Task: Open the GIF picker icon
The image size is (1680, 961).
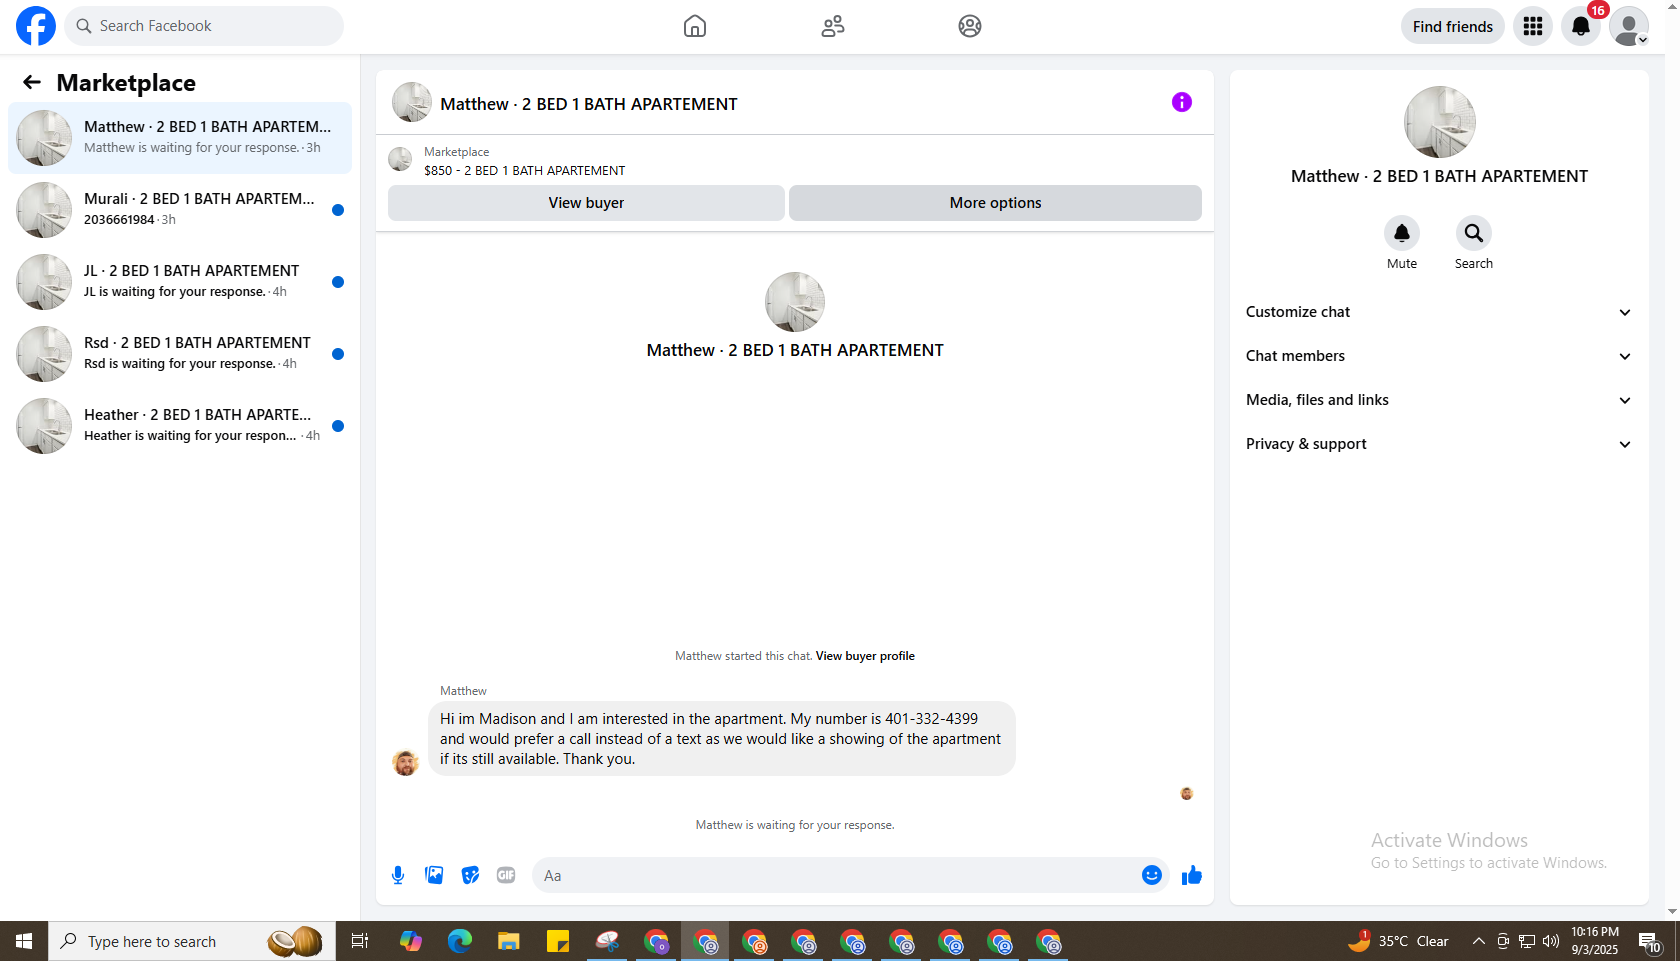Action: 506,875
